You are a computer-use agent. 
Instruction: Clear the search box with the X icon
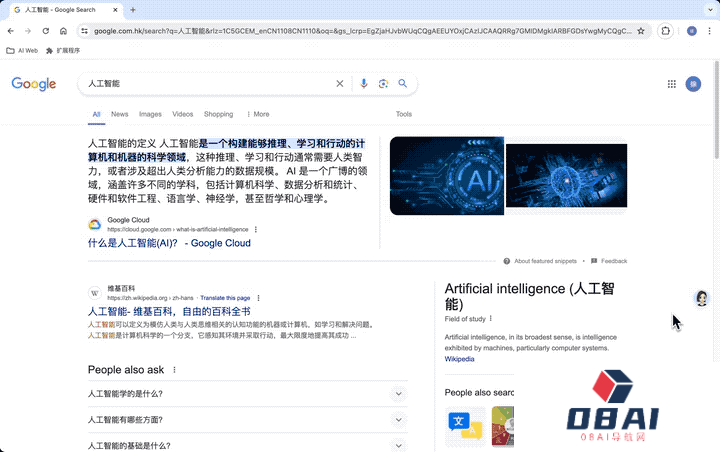coord(340,84)
